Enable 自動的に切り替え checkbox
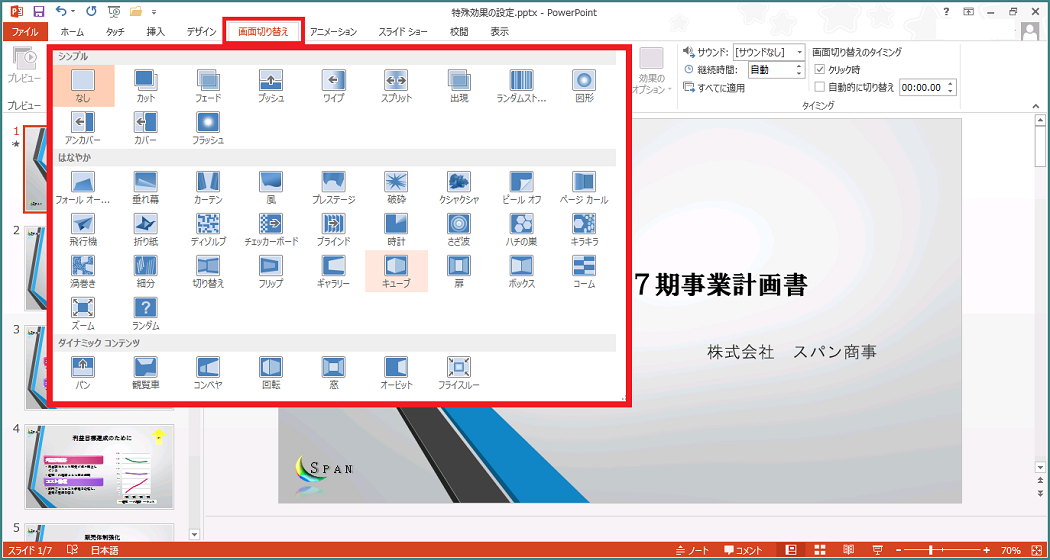Screen dimensions: 1050x560 click(x=820, y=87)
